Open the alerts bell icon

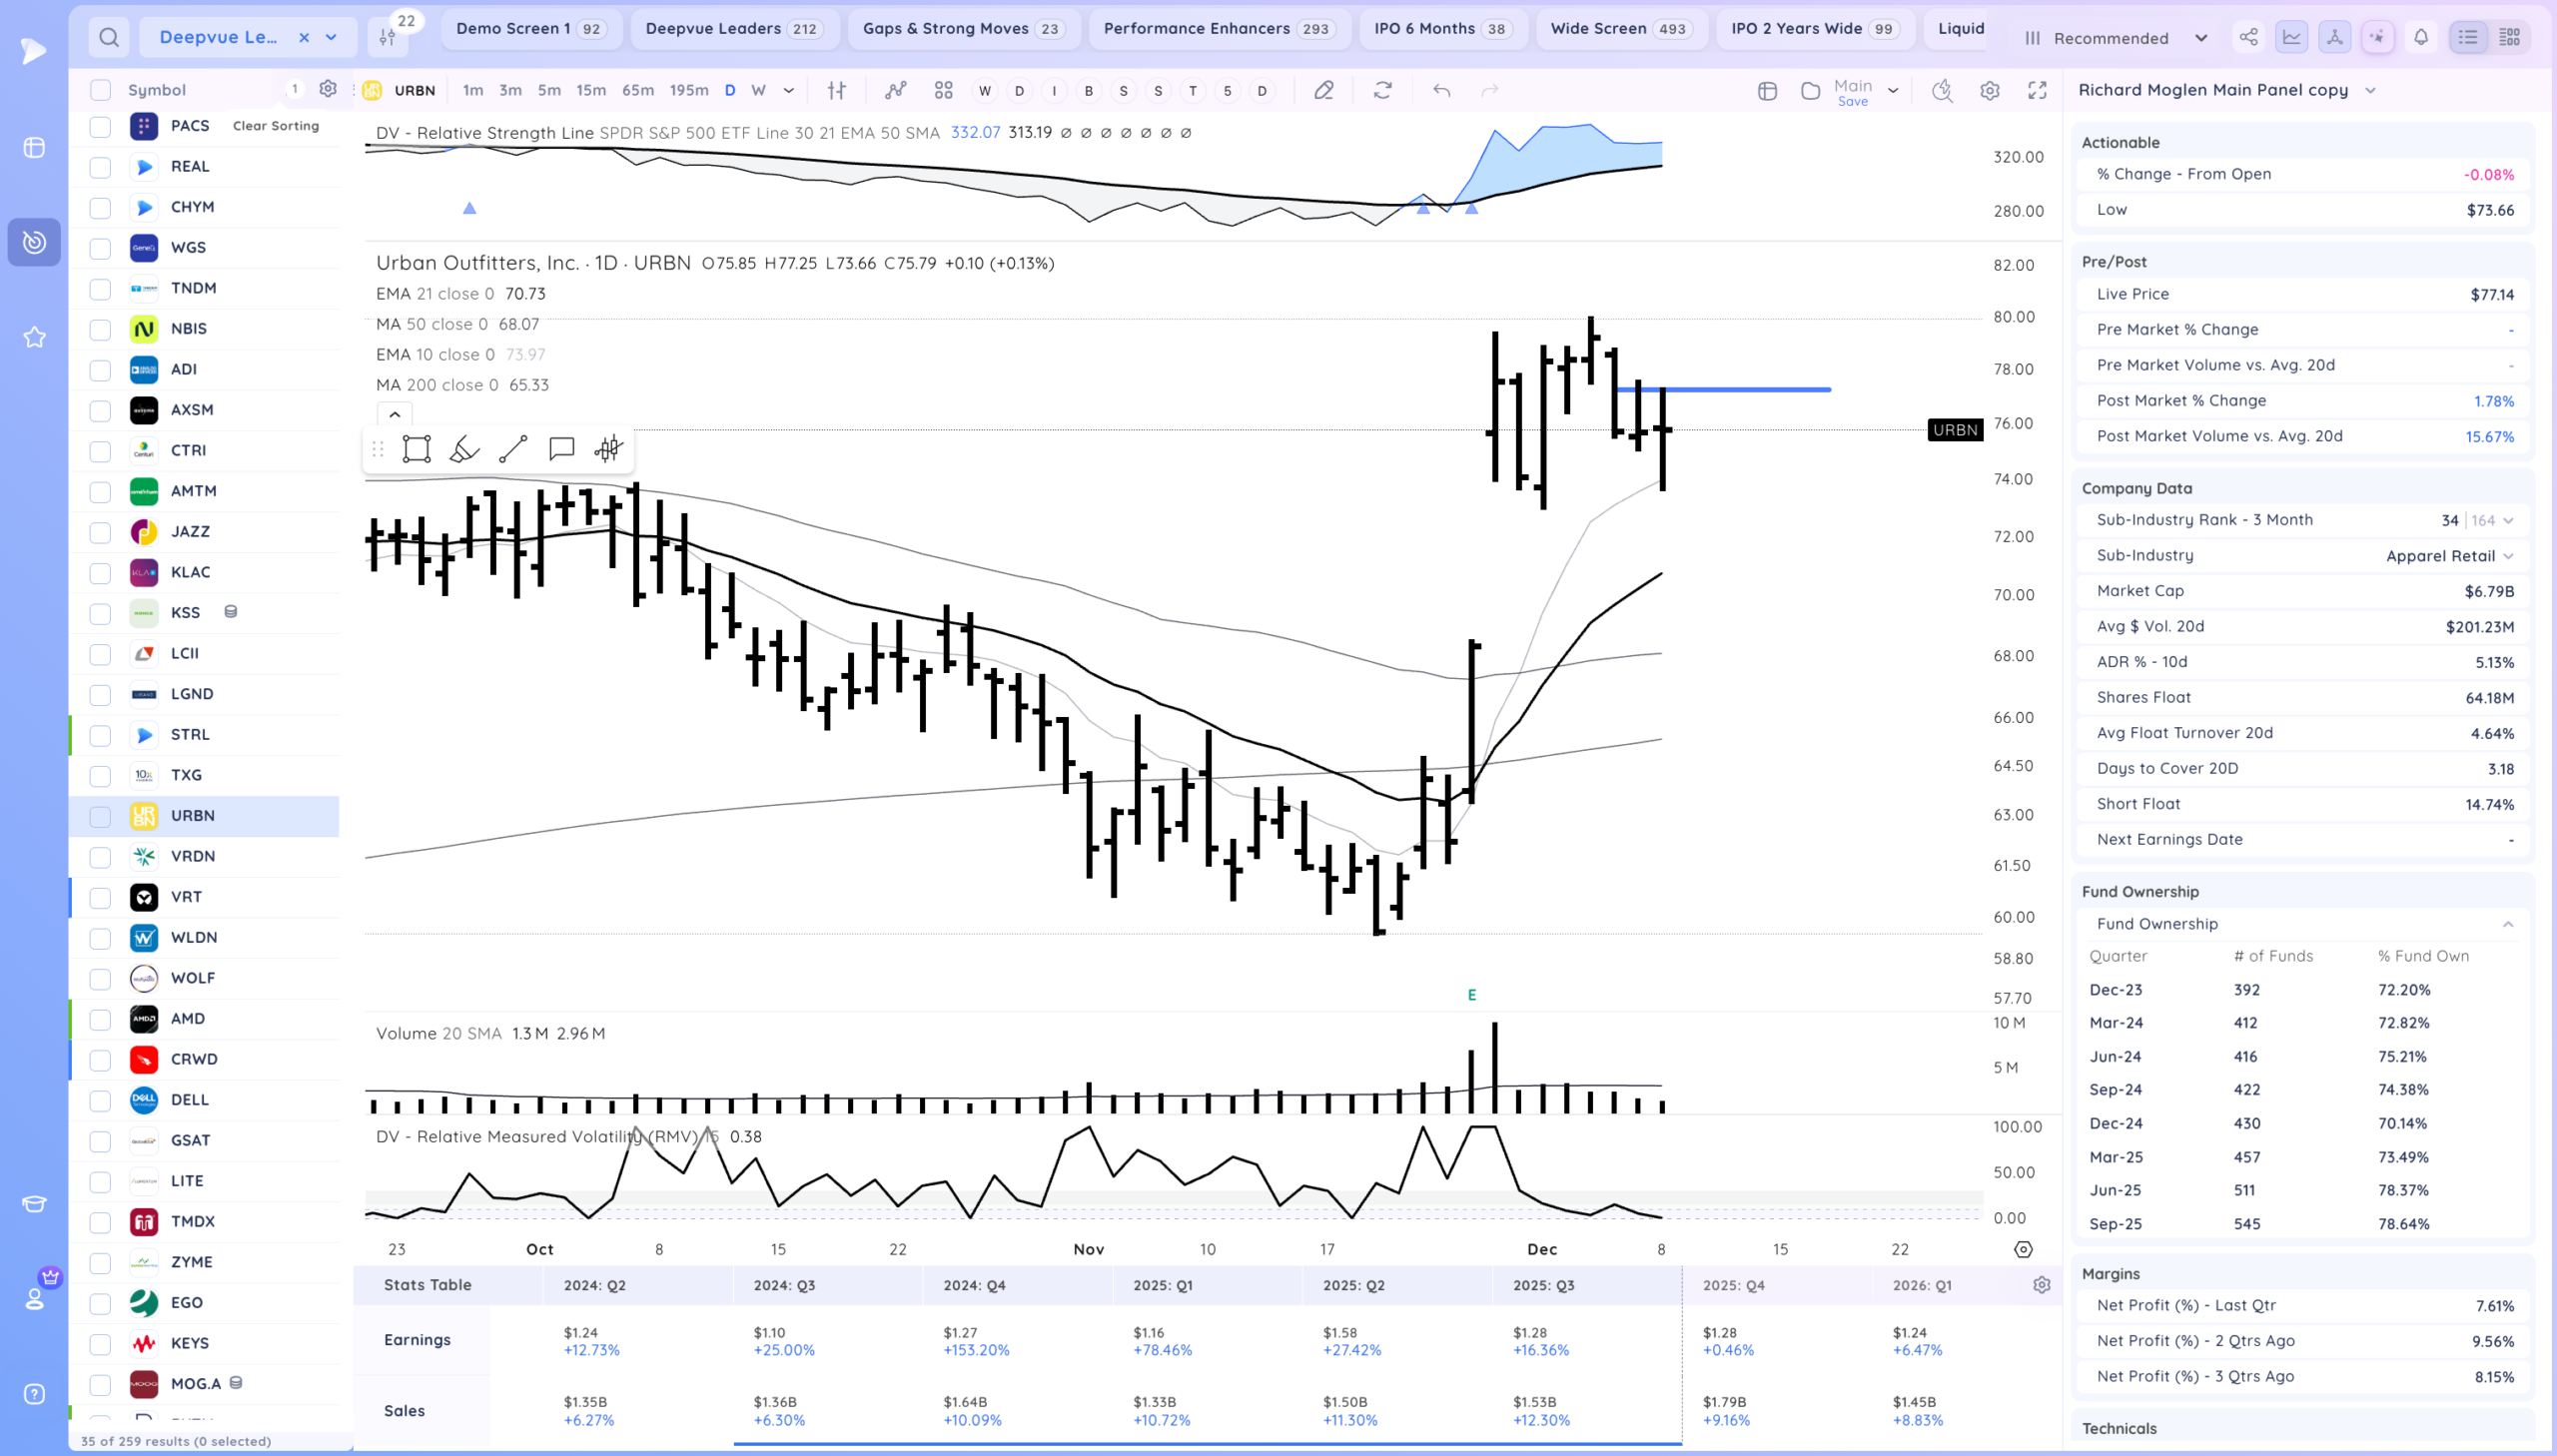click(x=2421, y=38)
